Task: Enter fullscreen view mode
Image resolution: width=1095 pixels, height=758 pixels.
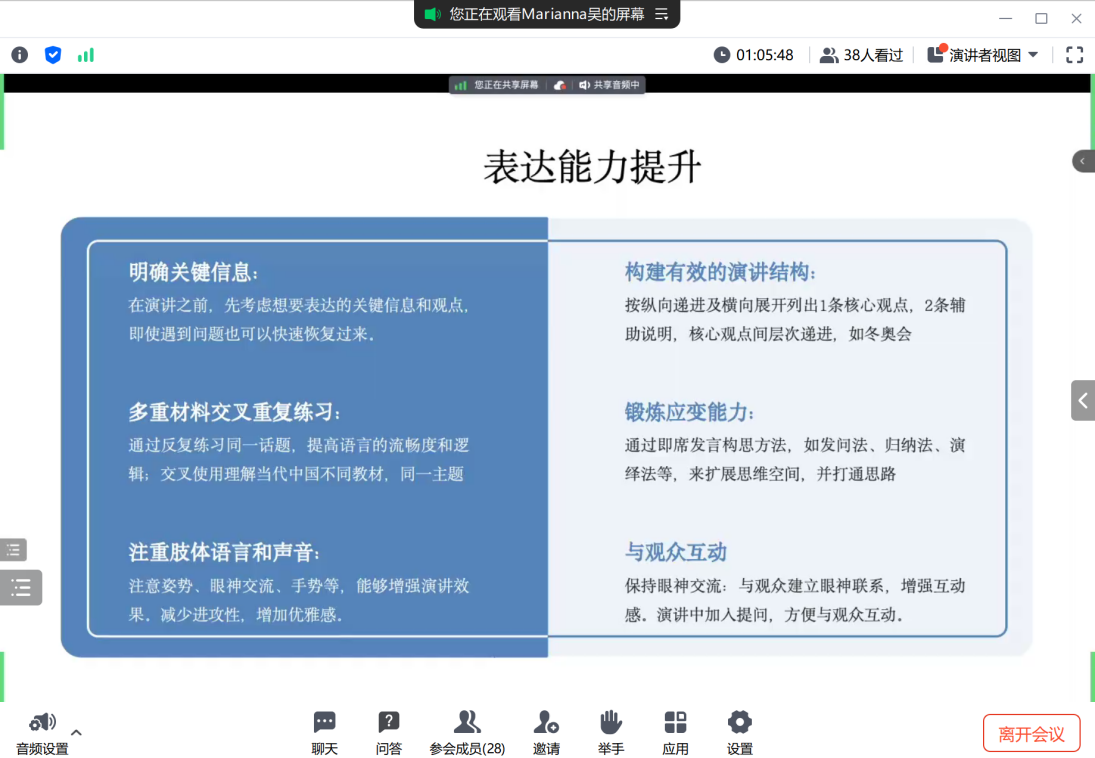Action: [x=1074, y=55]
